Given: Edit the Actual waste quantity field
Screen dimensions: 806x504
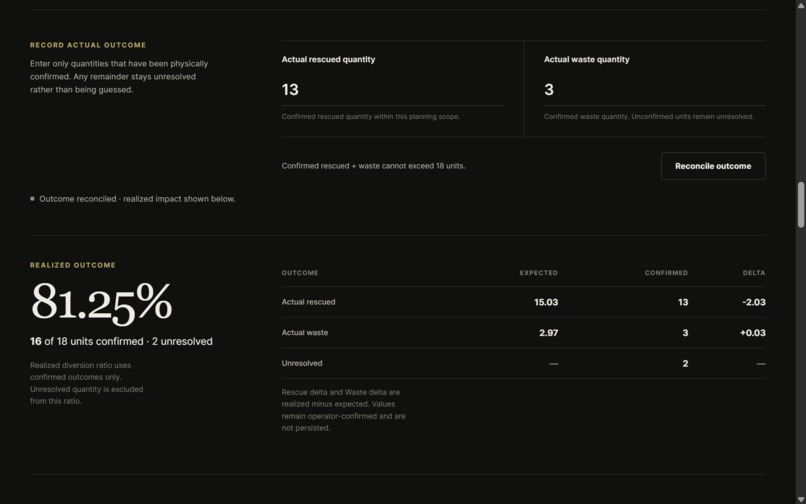Looking at the screenshot, I should pos(654,90).
